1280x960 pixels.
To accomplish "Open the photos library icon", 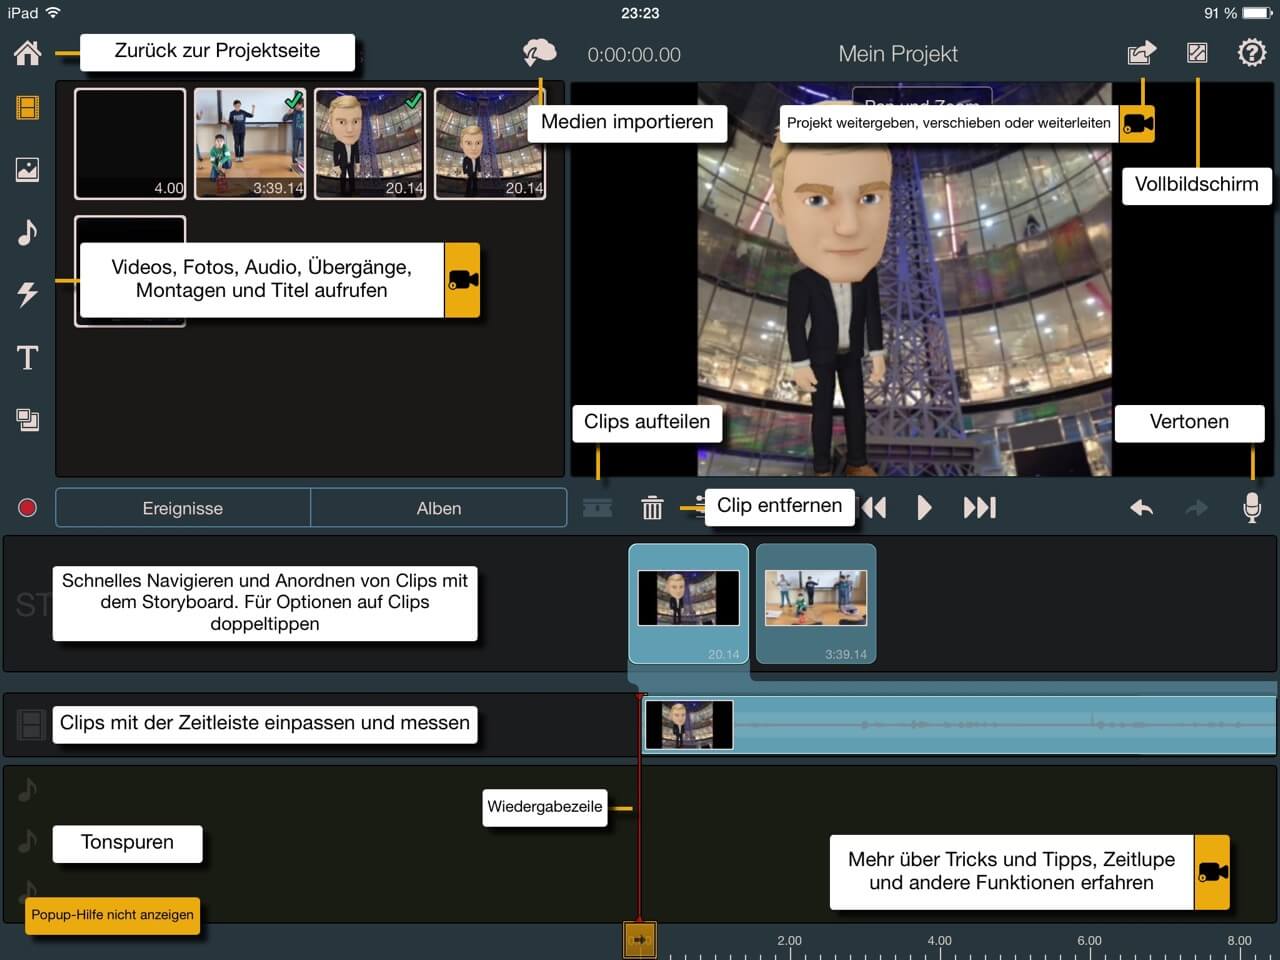I will 28,169.
